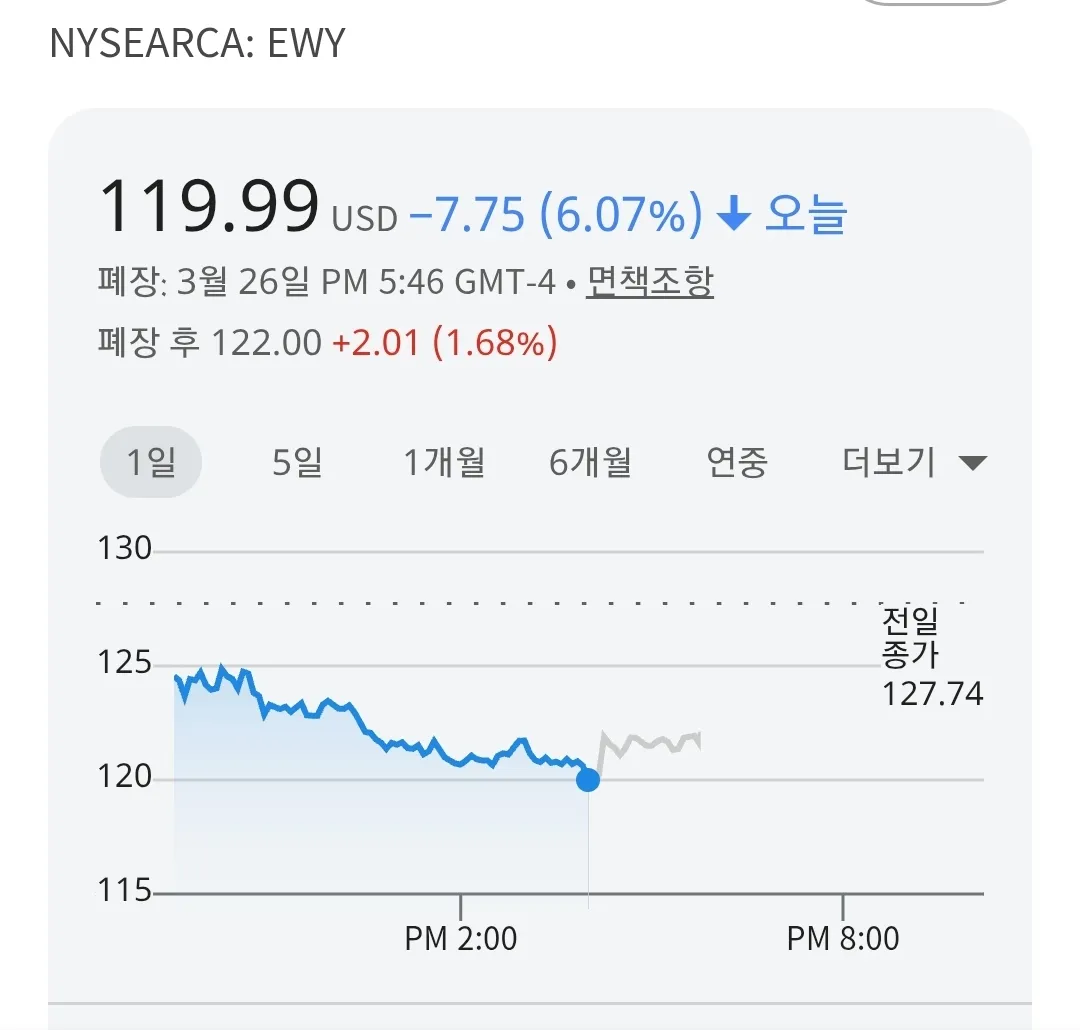The width and height of the screenshot is (1080, 1030).
Task: Click the blue −7.75 (6.07%) change
Action: coord(555,214)
